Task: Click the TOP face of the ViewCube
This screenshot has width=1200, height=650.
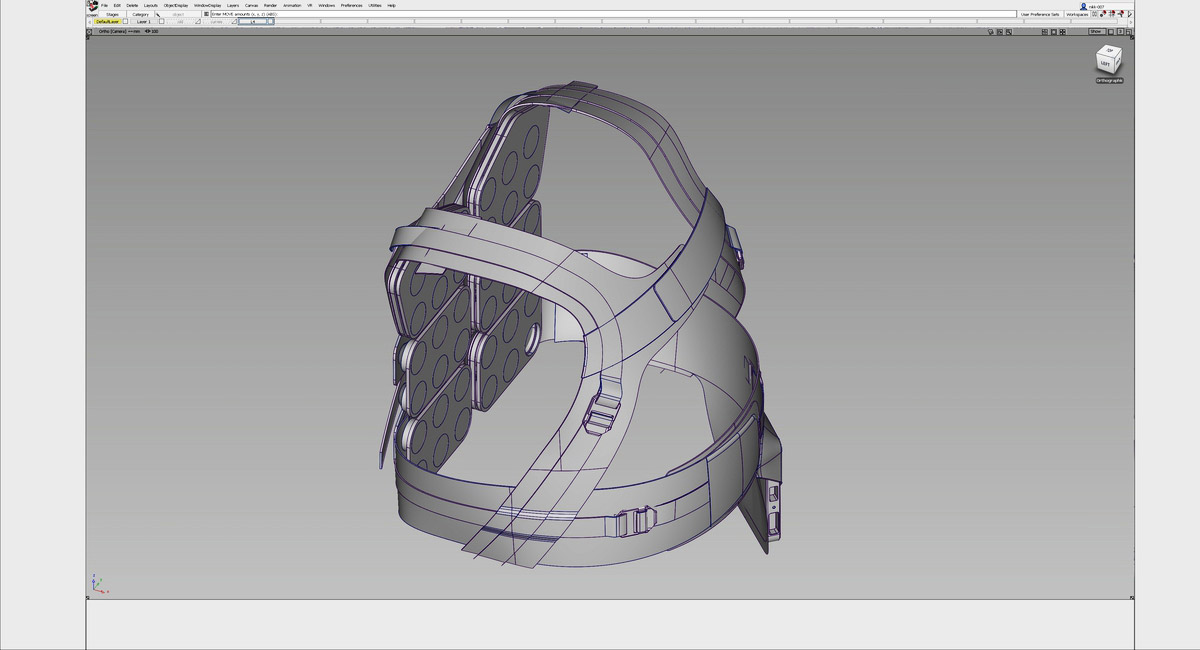Action: click(x=1109, y=50)
